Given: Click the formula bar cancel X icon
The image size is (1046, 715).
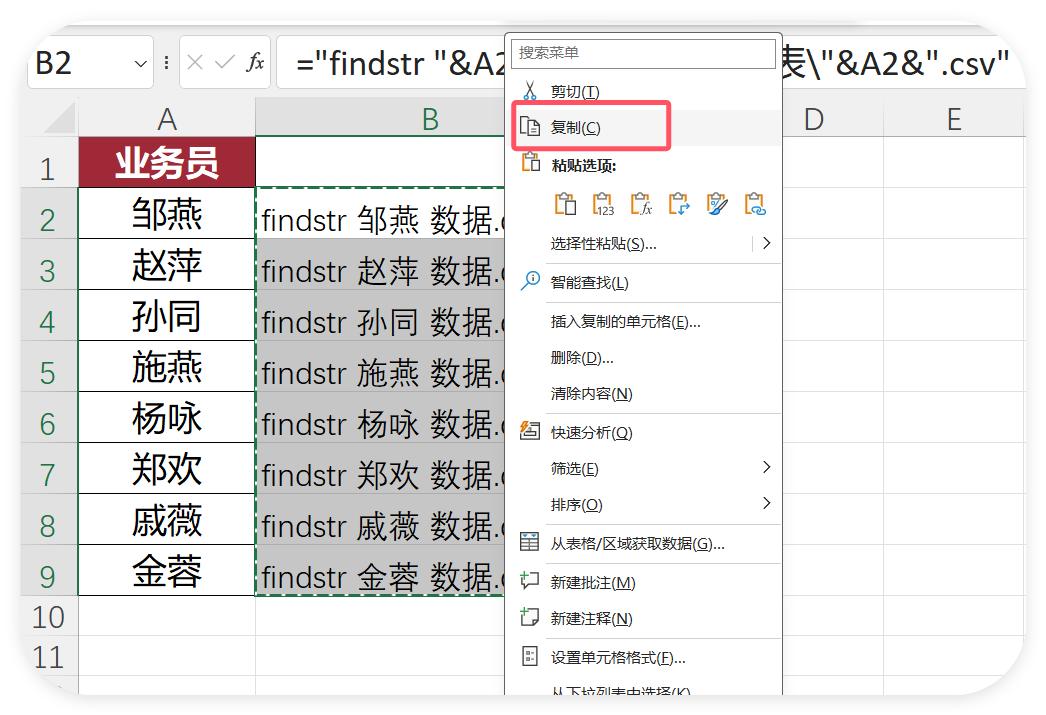Looking at the screenshot, I should pos(195,63).
